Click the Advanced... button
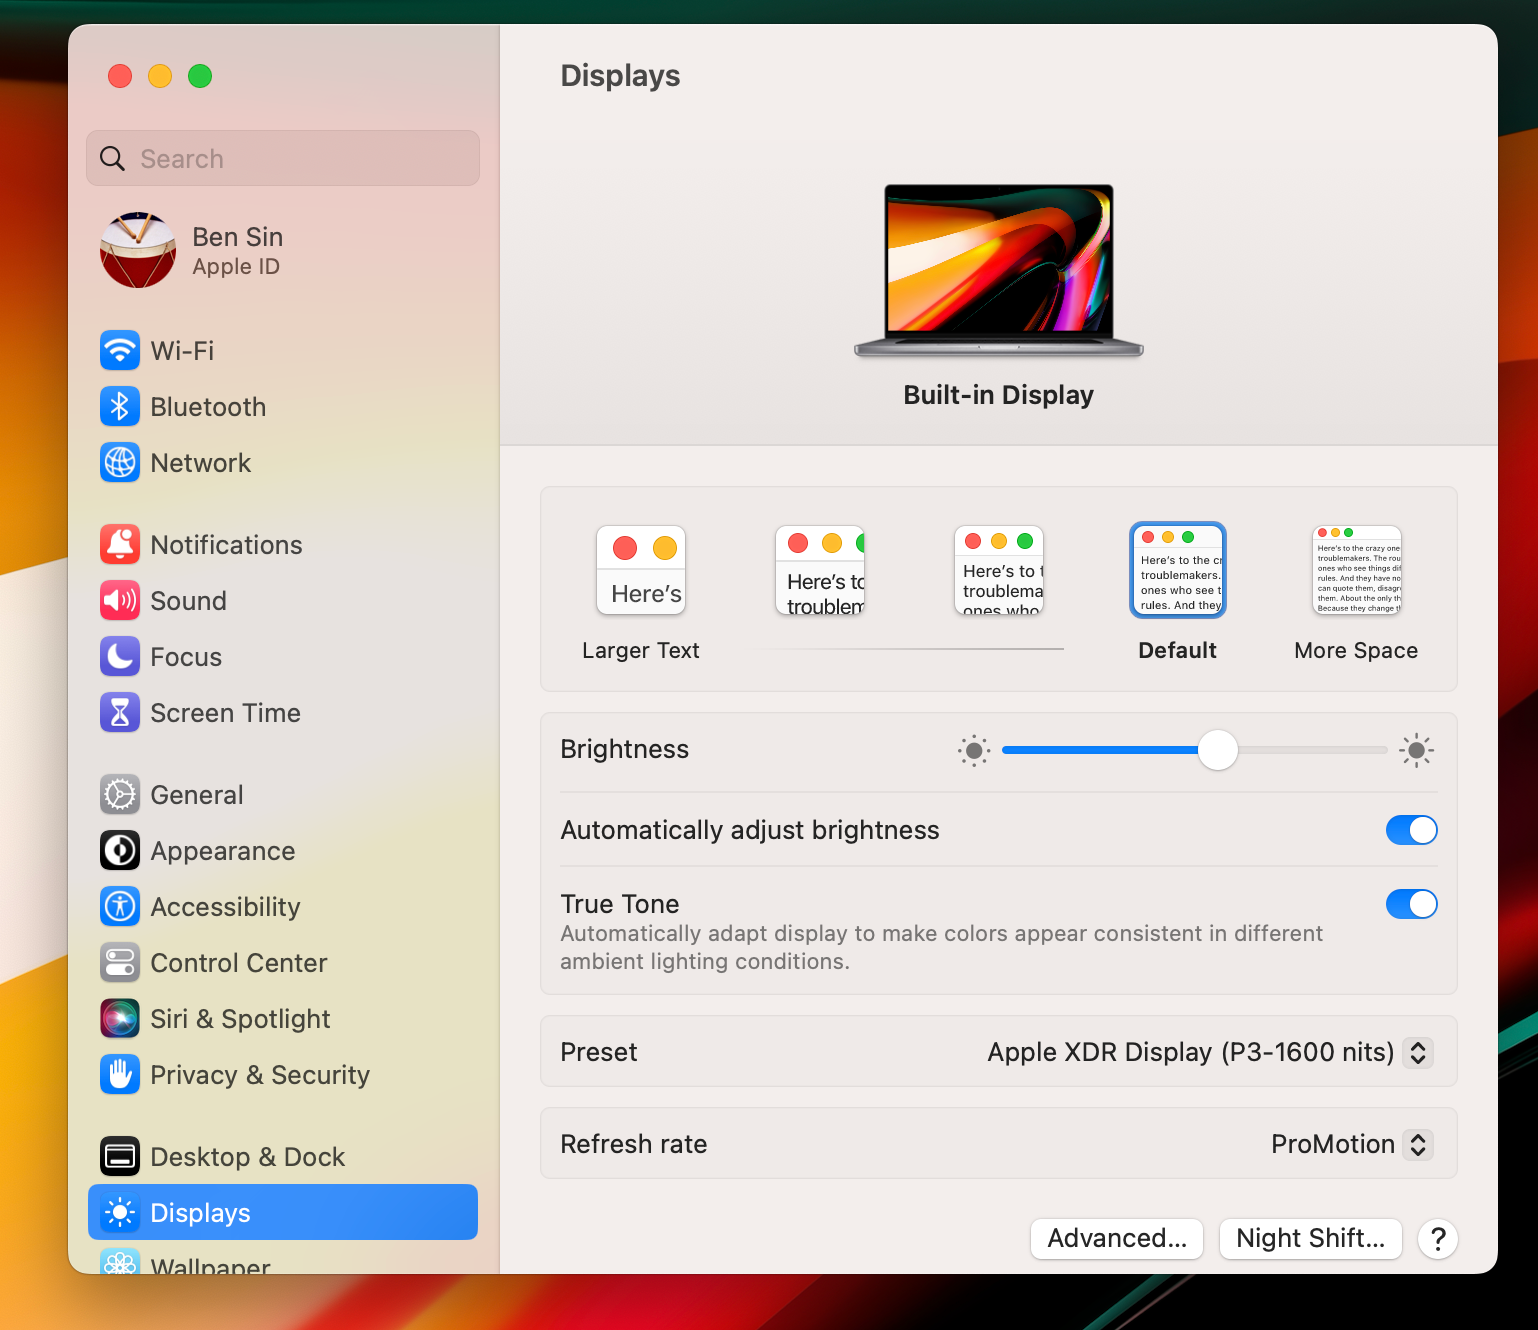This screenshot has height=1330, width=1538. point(1117,1239)
